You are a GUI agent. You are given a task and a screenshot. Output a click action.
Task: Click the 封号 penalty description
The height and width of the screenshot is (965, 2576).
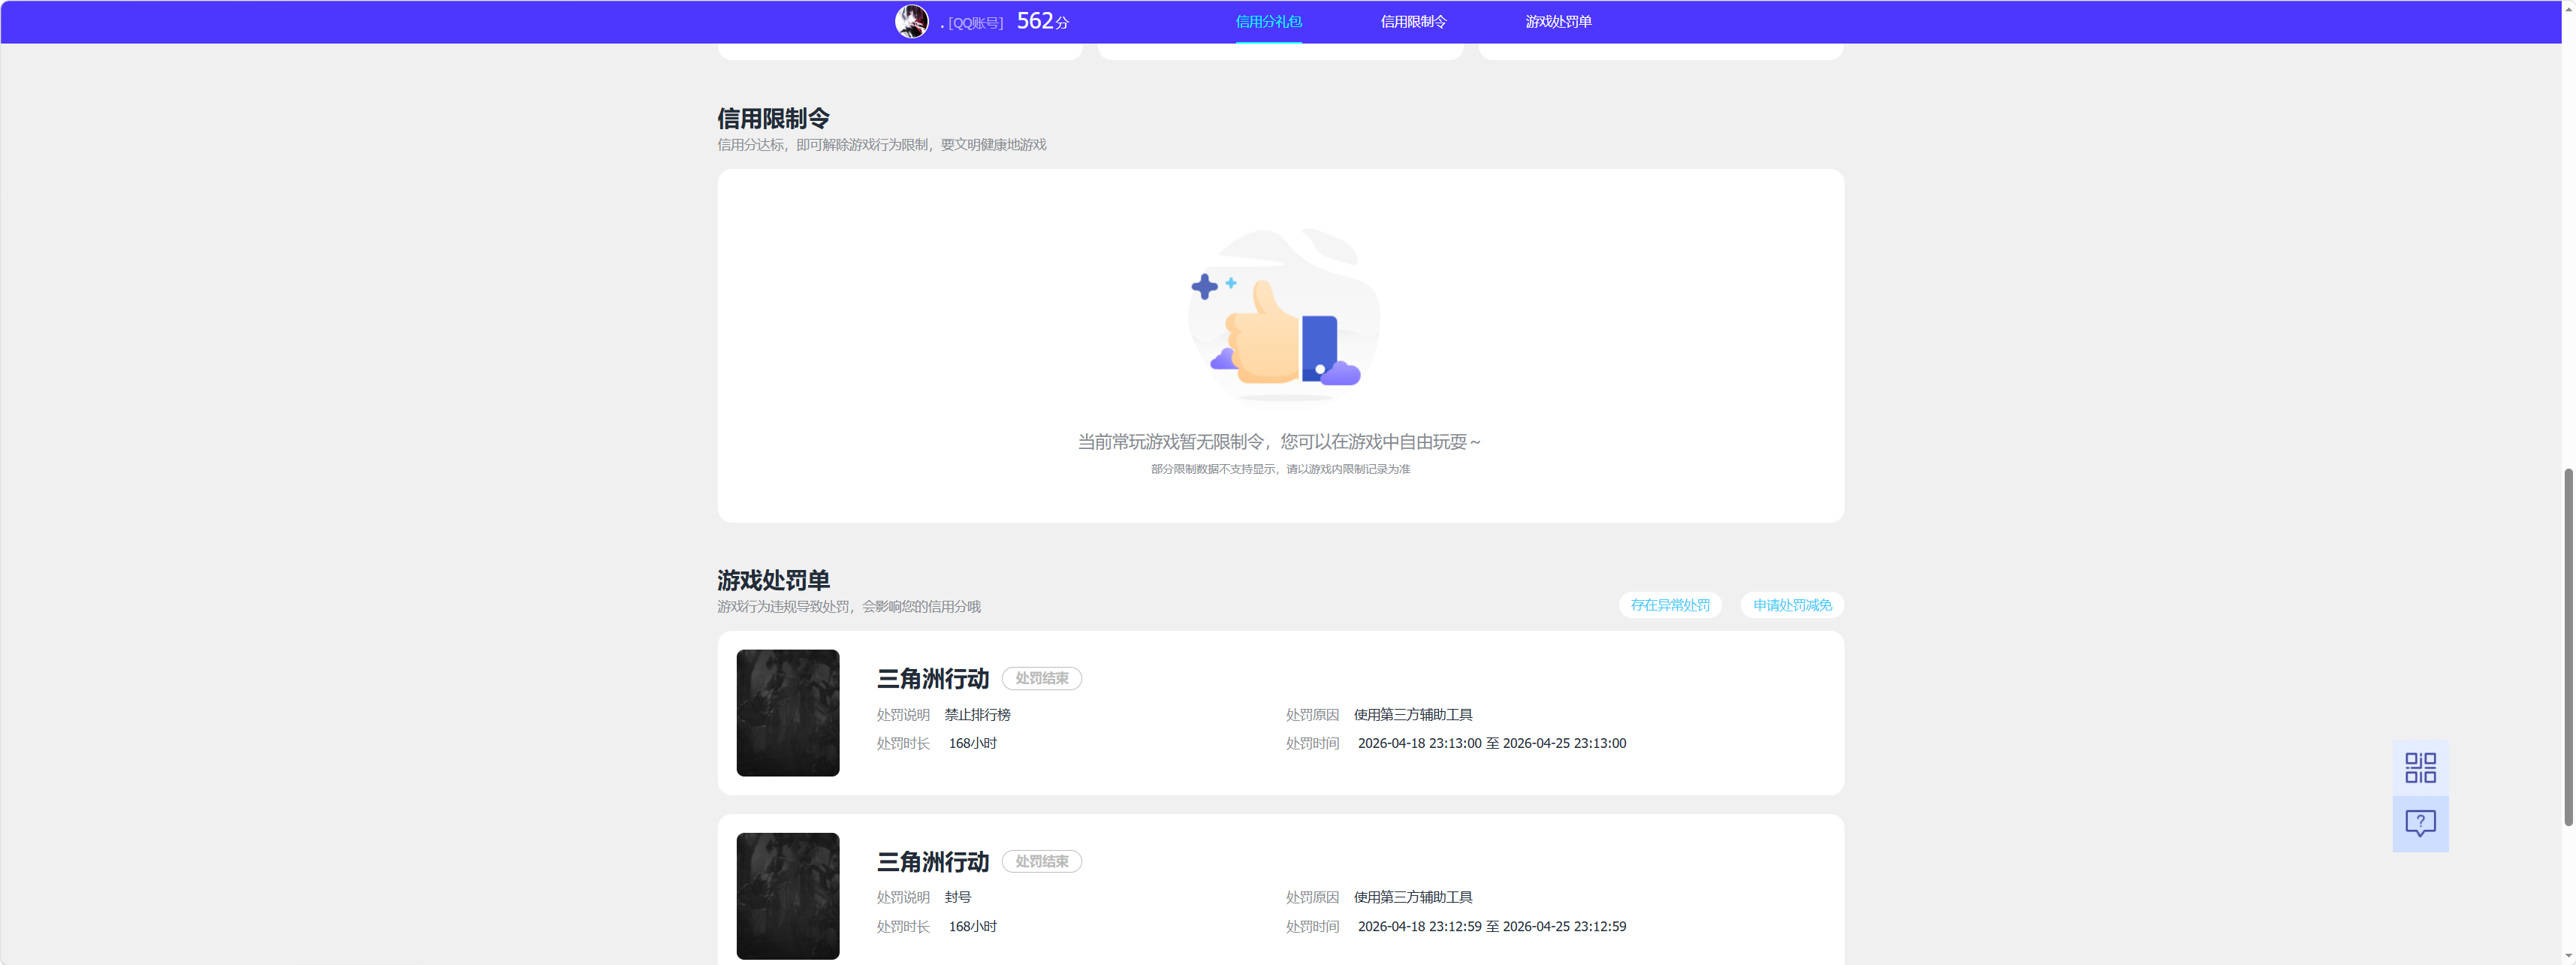[957, 898]
